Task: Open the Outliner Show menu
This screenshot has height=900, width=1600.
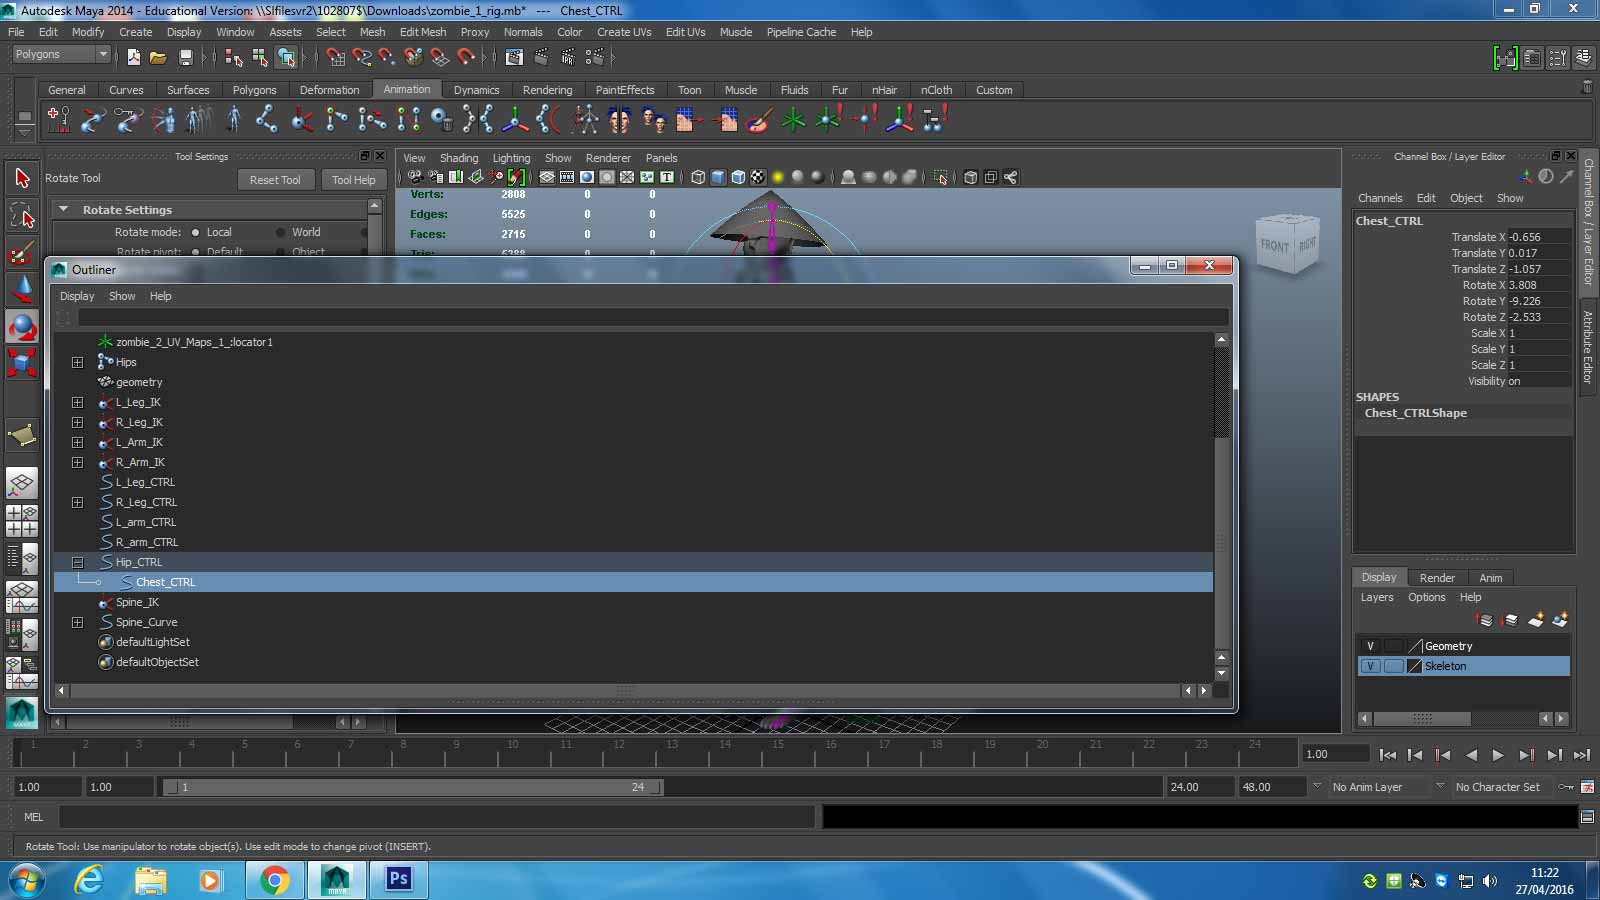Action: pyautogui.click(x=122, y=296)
